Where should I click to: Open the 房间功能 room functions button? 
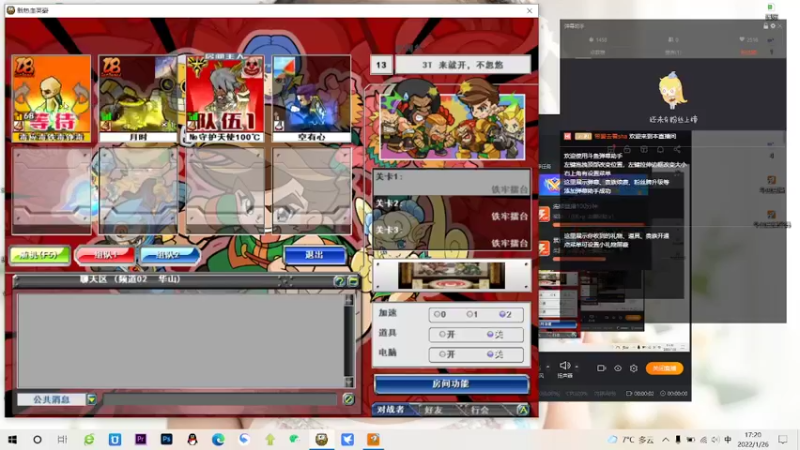point(451,384)
